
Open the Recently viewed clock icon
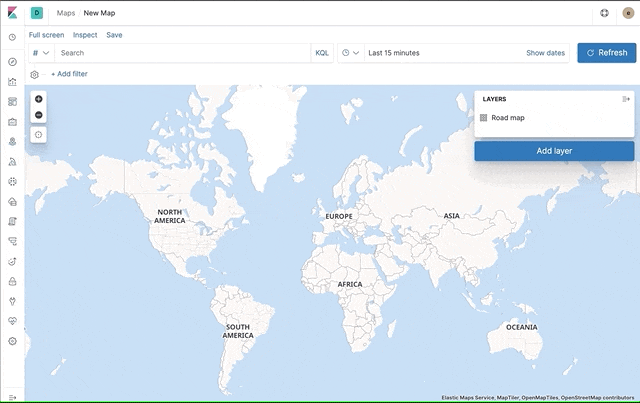pos(13,37)
